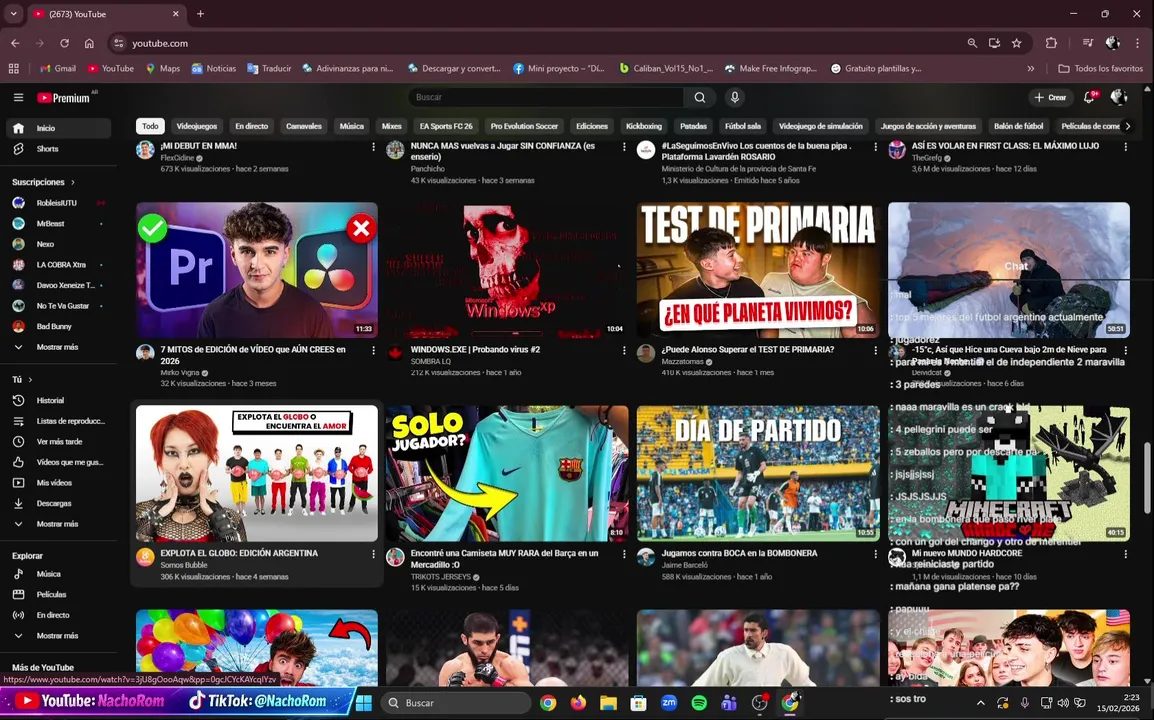Reload the page in Chrome

[x=65, y=43]
